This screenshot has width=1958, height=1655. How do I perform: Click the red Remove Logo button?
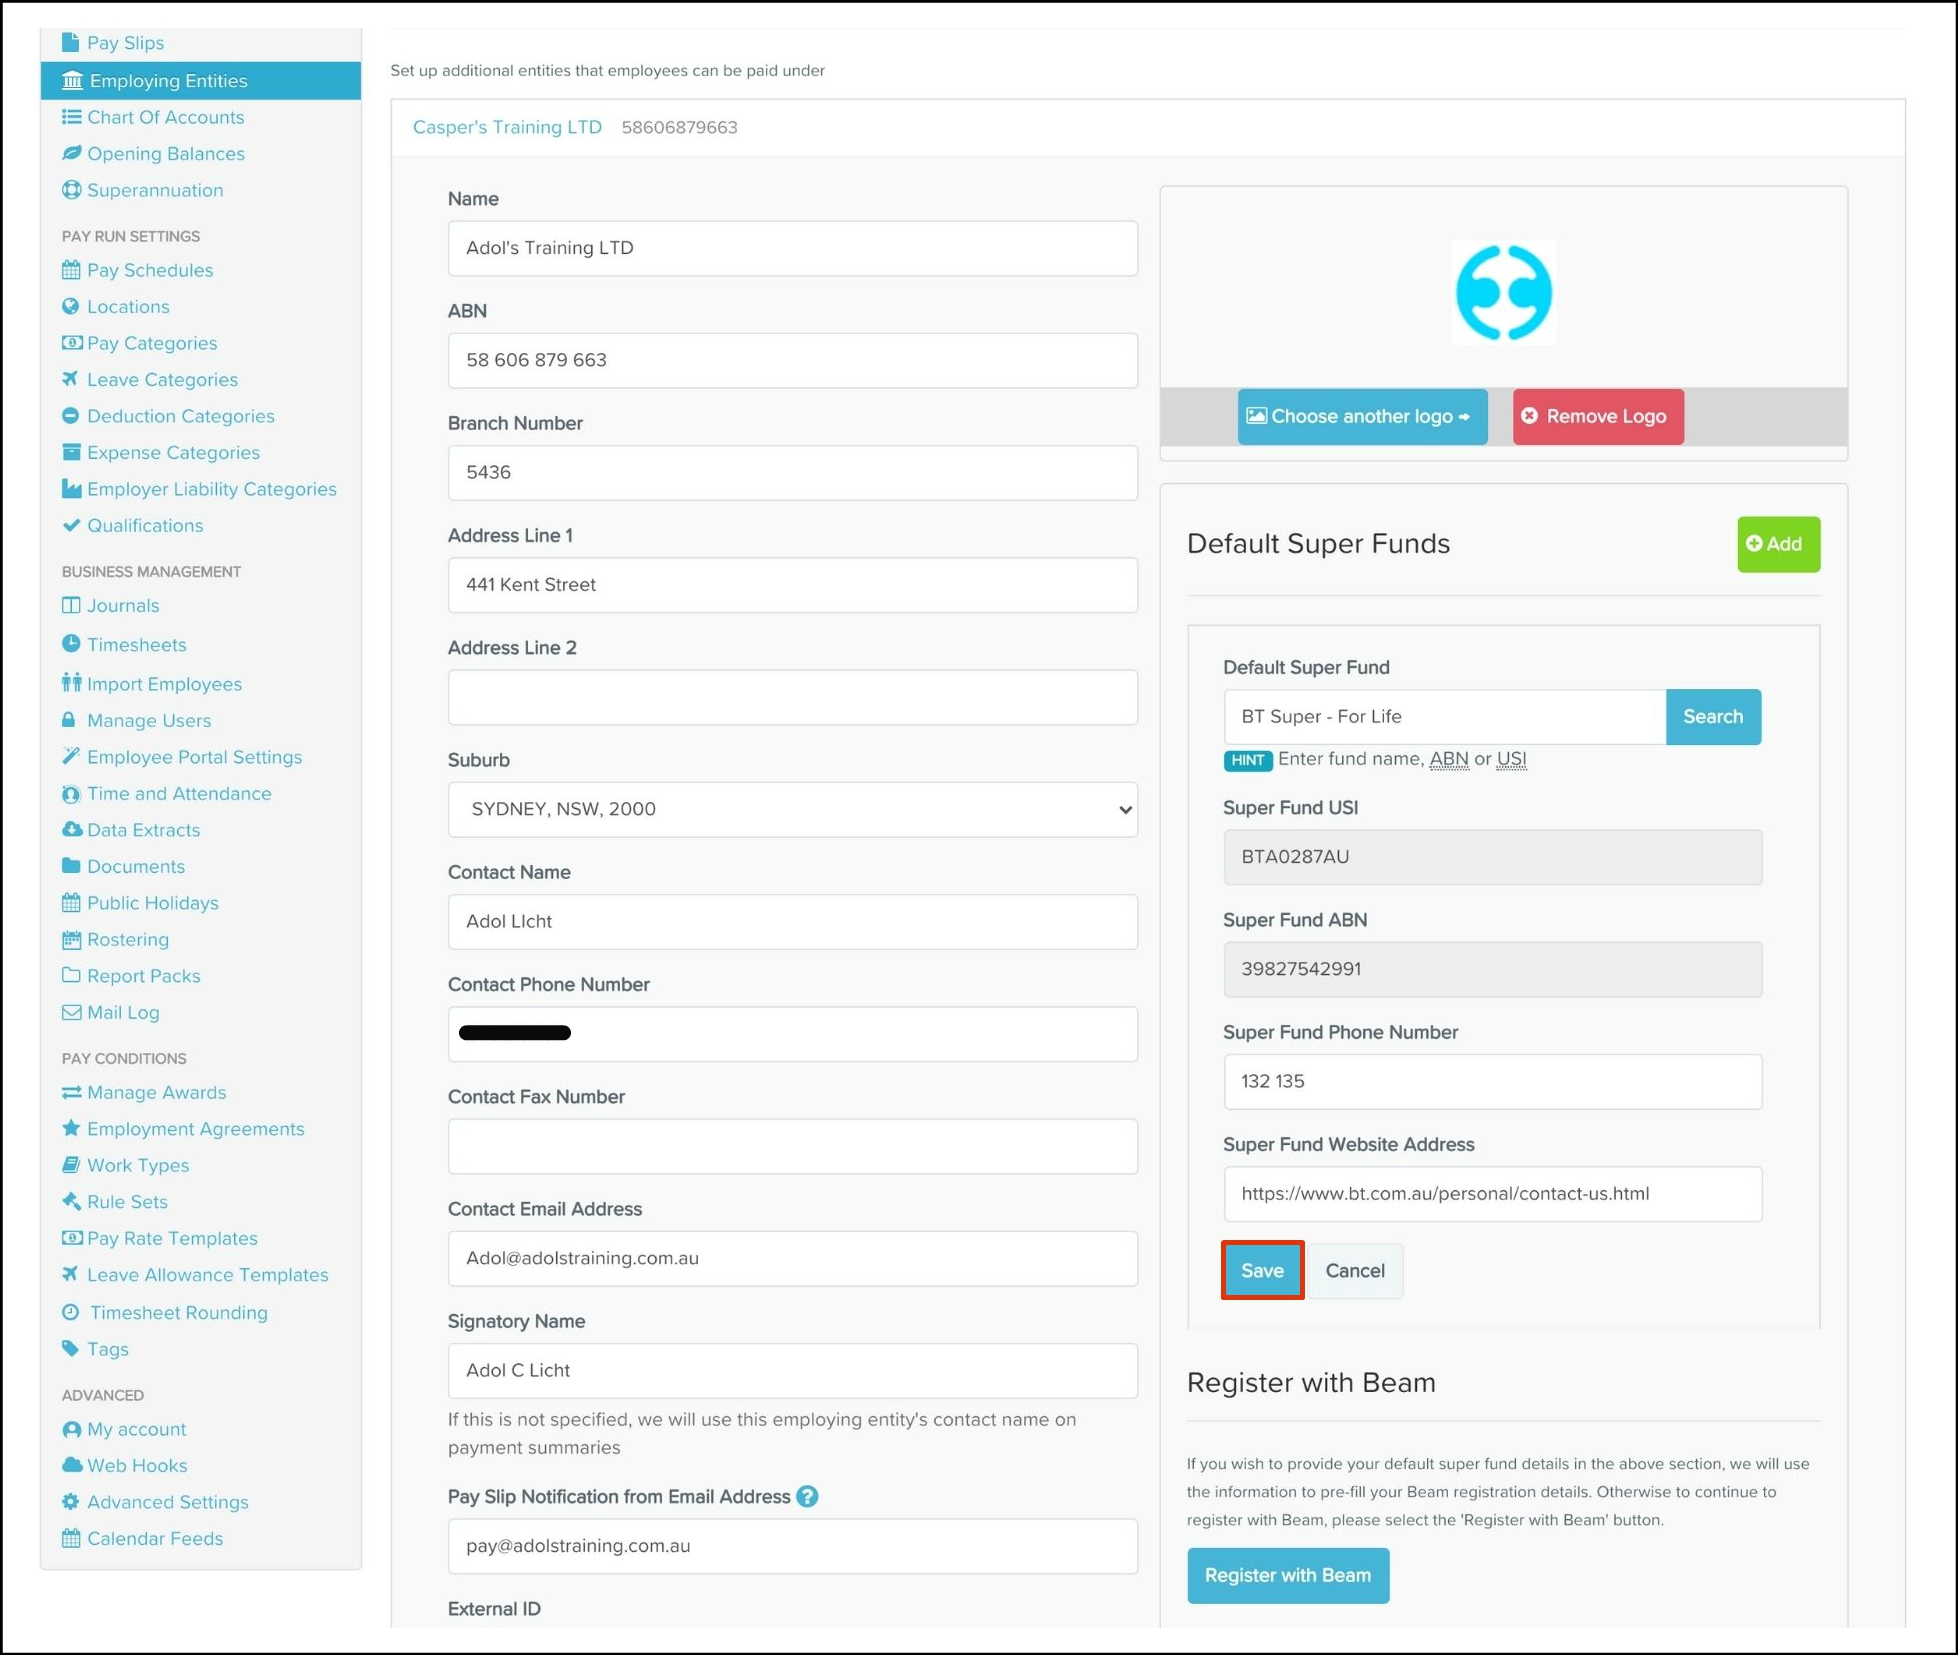(x=1597, y=416)
